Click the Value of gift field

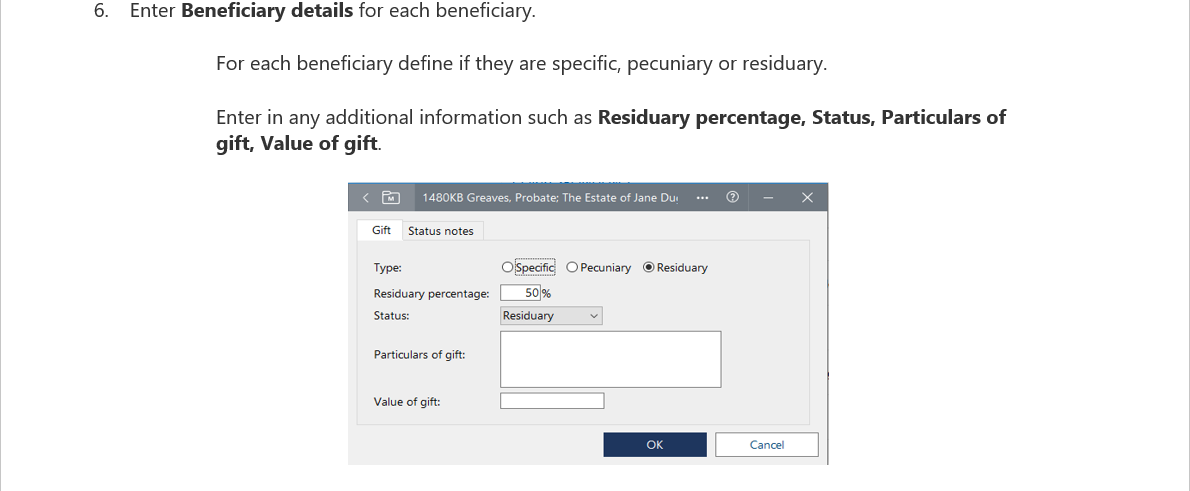click(x=552, y=401)
